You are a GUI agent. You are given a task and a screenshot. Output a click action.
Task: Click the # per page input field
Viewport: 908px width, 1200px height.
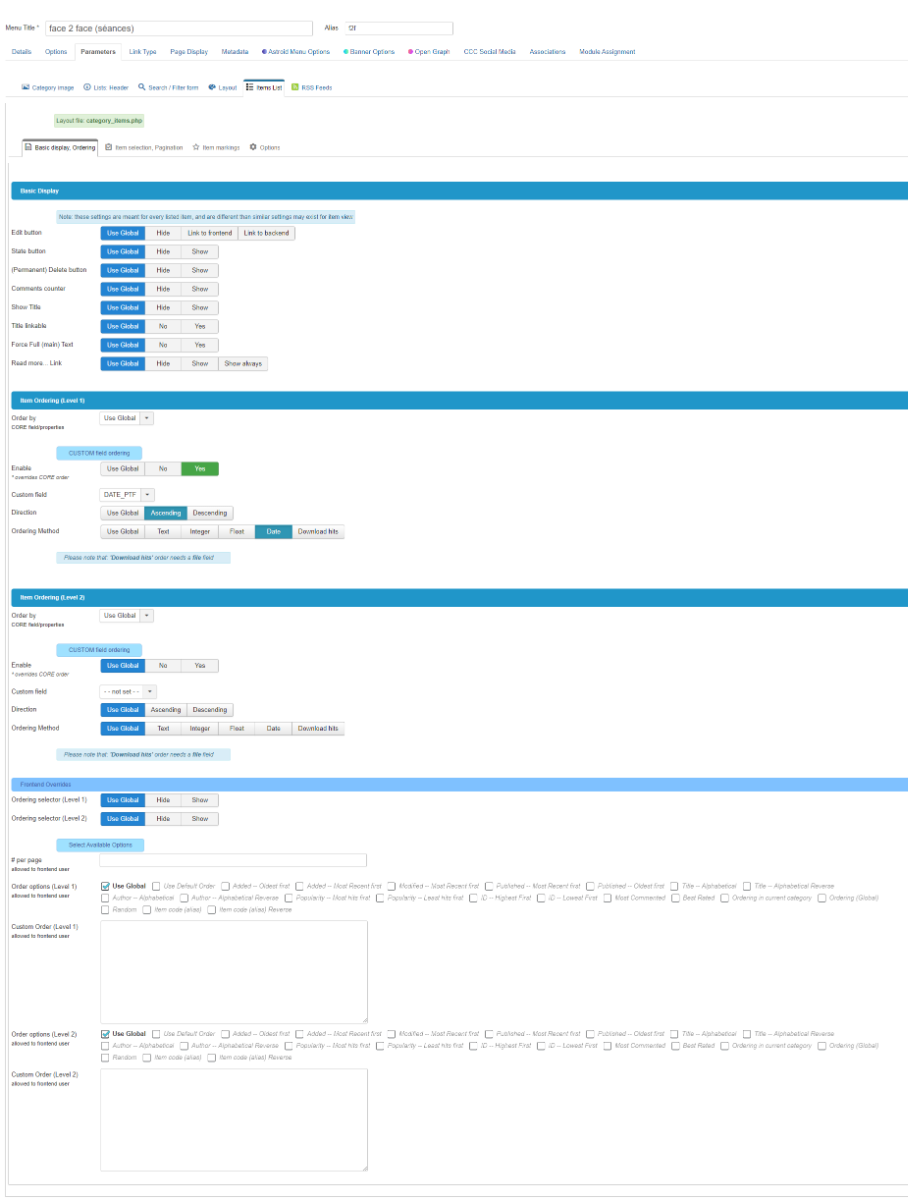pos(233,861)
